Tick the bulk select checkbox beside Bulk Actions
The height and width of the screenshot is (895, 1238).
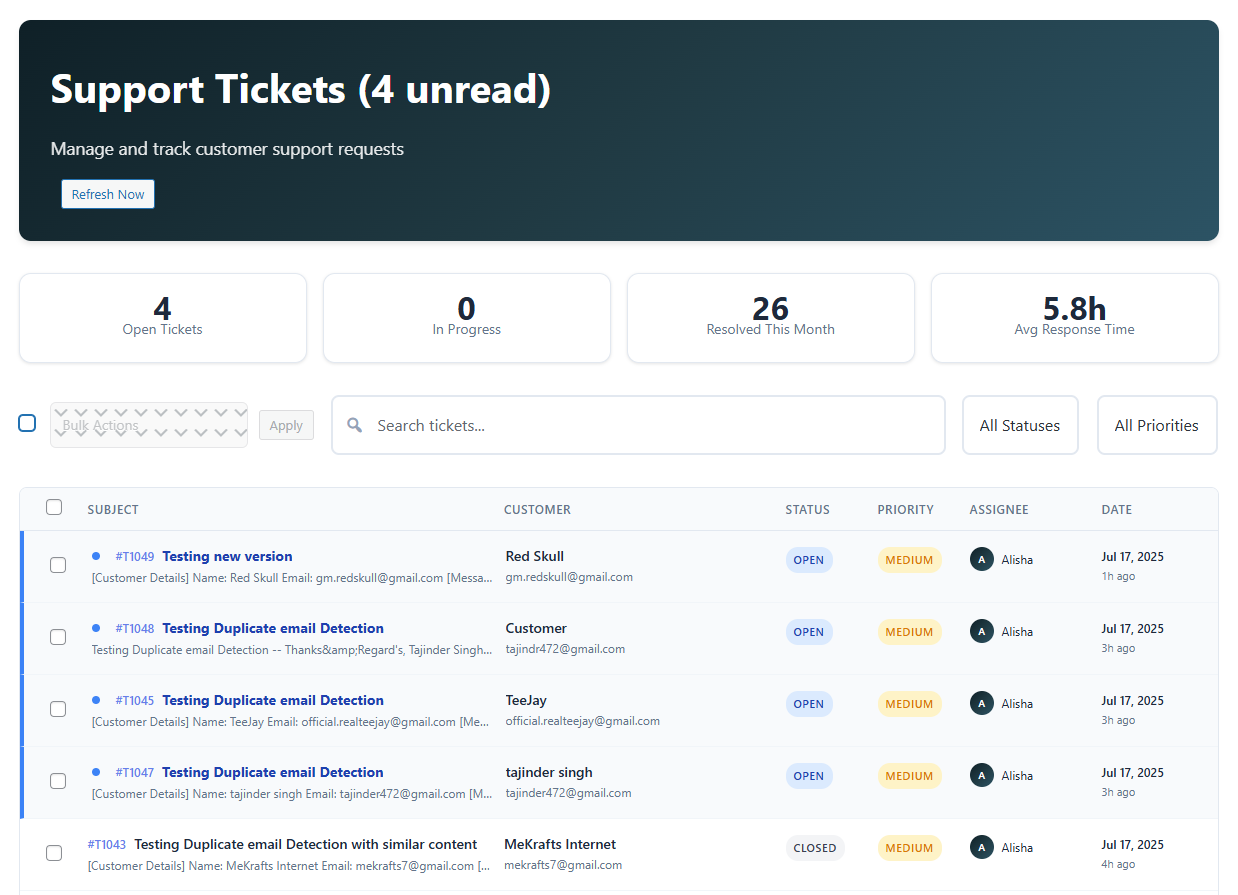pyautogui.click(x=28, y=423)
